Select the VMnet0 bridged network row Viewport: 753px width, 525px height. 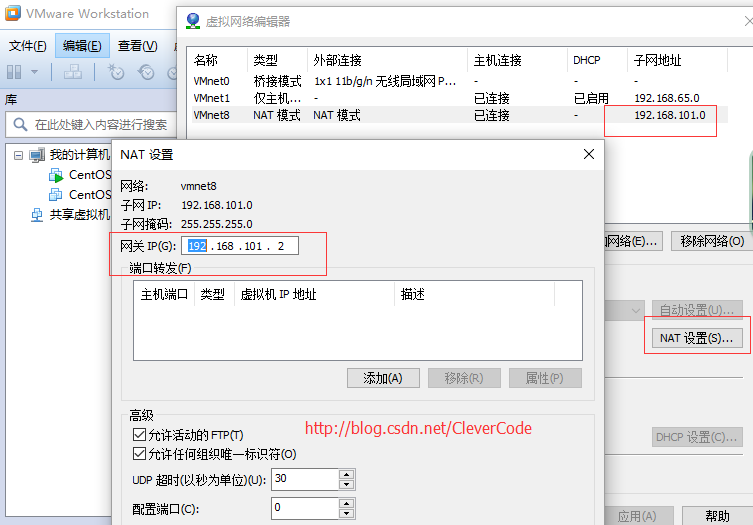click(x=460, y=81)
